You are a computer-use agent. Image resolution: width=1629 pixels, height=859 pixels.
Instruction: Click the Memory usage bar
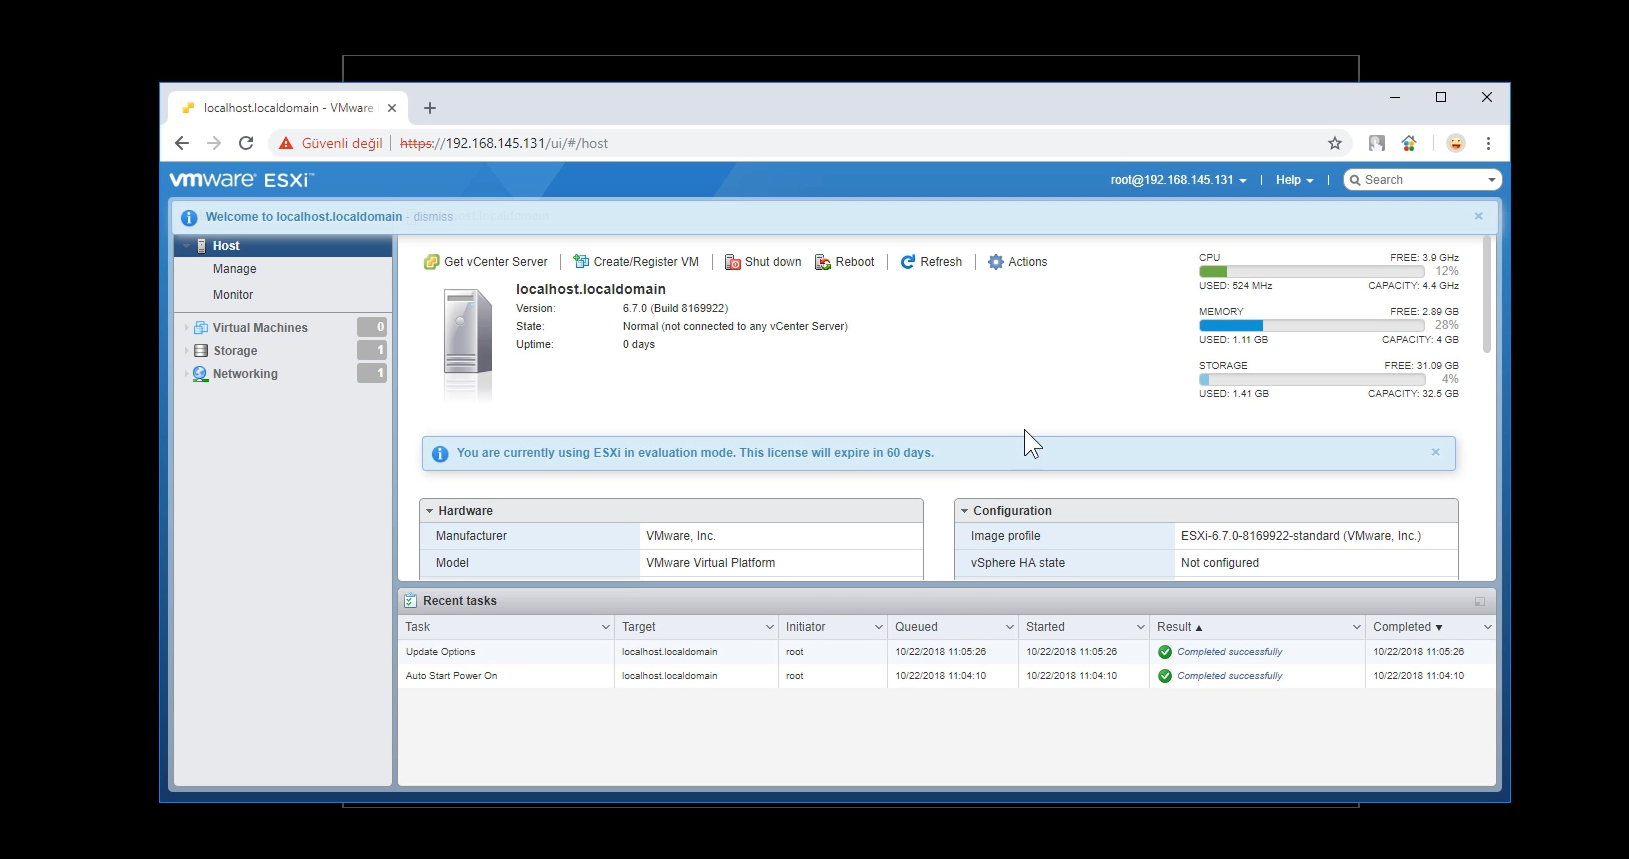pos(1311,325)
